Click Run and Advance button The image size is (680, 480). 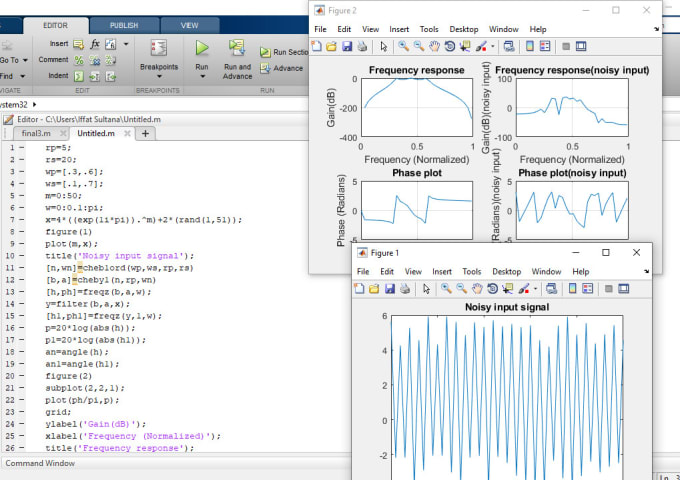point(237,60)
